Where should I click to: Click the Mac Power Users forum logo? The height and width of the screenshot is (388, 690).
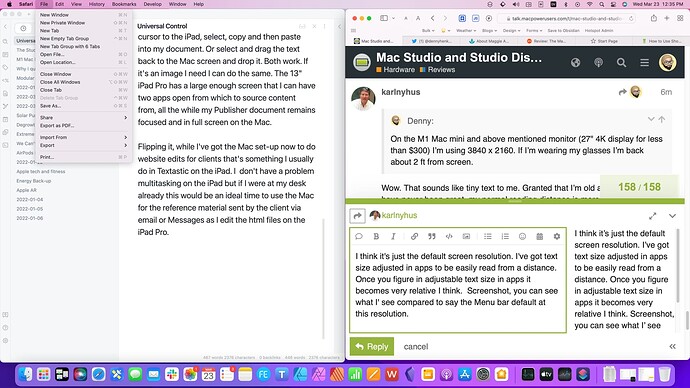[x=362, y=62]
